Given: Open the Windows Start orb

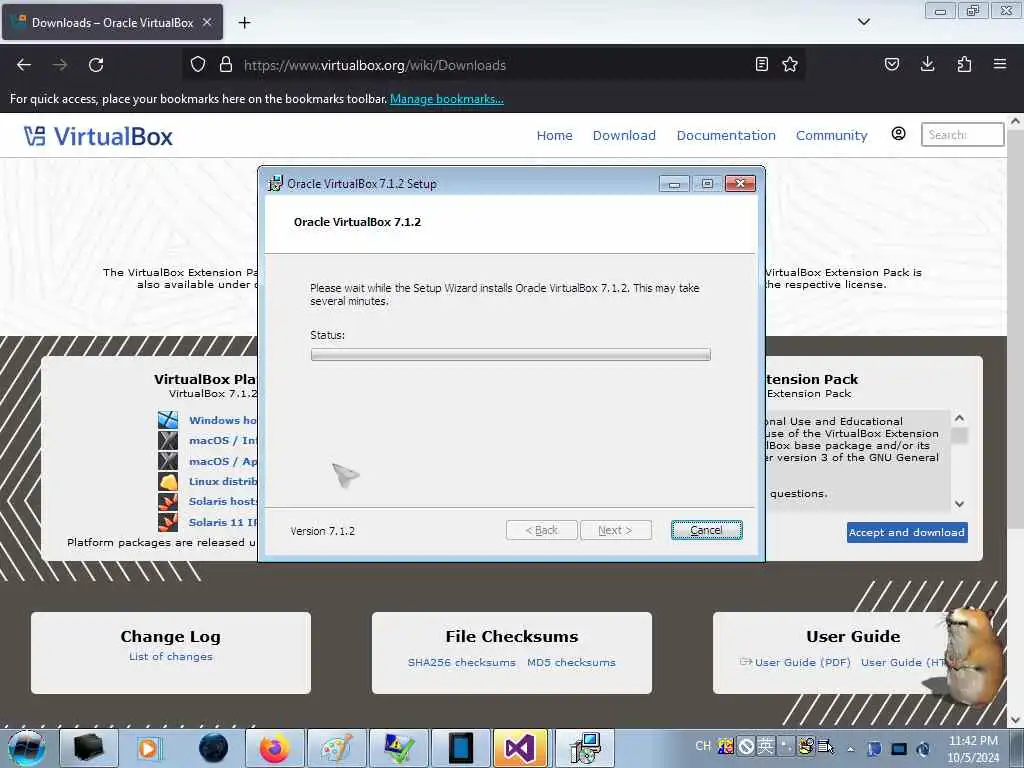Looking at the screenshot, I should tap(27, 748).
